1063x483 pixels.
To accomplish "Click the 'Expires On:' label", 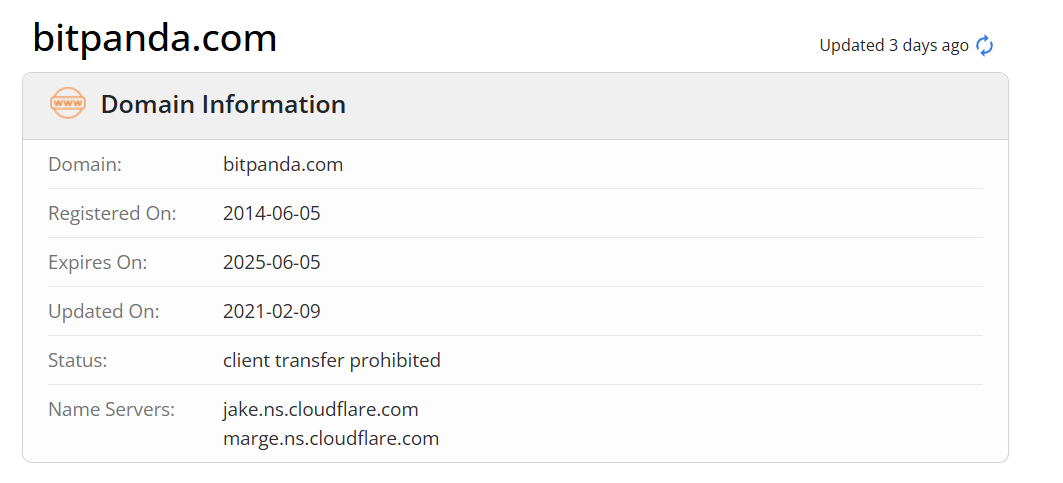I will 98,262.
